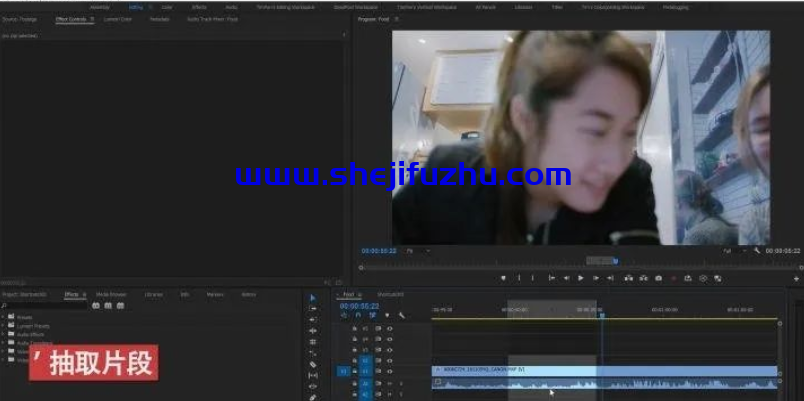This screenshot has height=401, width=804.
Task: Go to Out point
Action: (x=610, y=278)
